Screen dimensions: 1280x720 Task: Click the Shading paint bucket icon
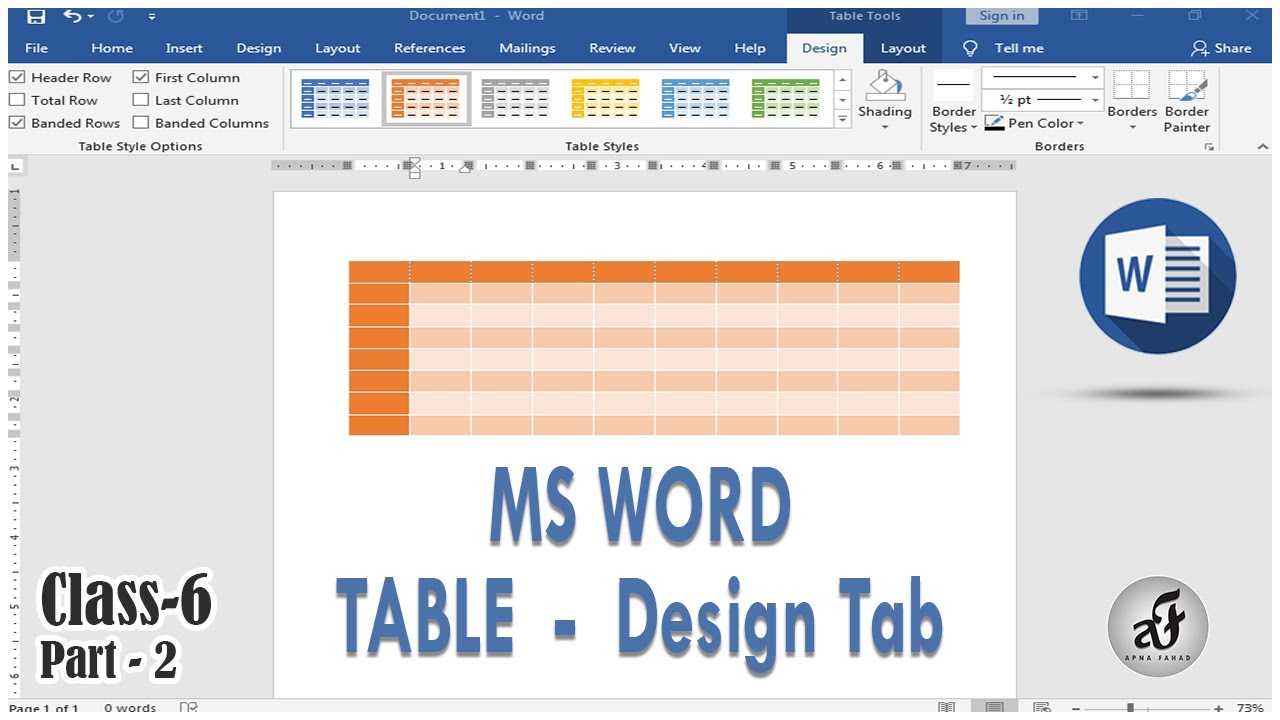pos(884,86)
